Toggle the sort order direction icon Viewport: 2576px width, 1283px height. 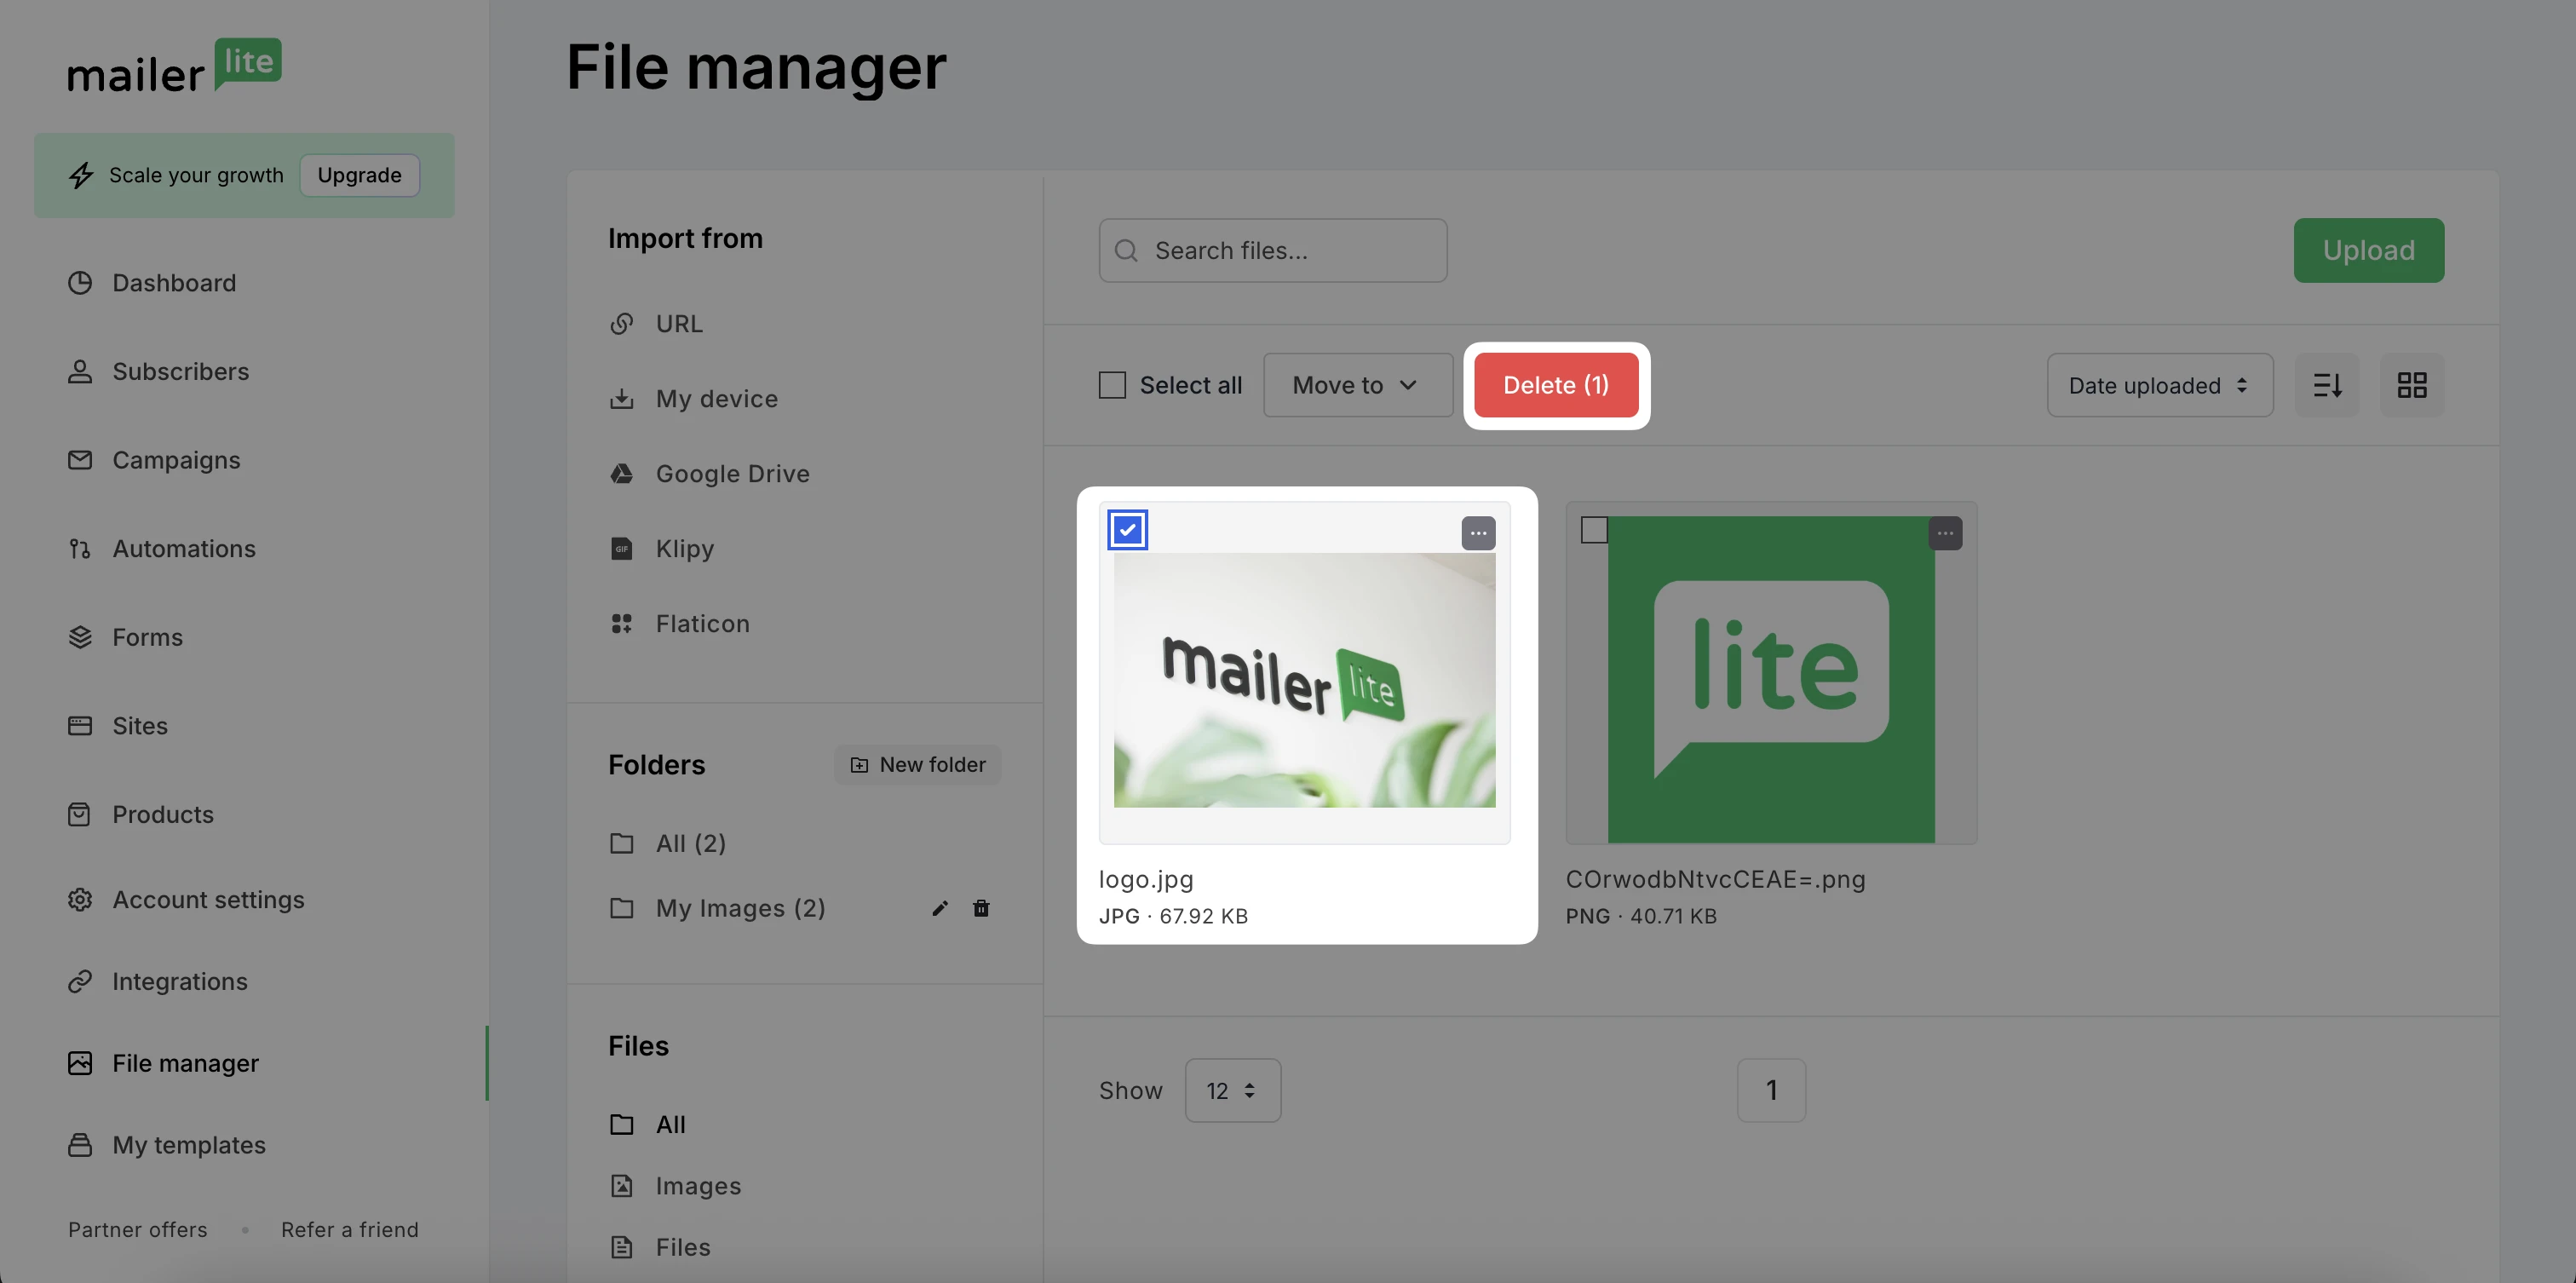tap(2327, 385)
